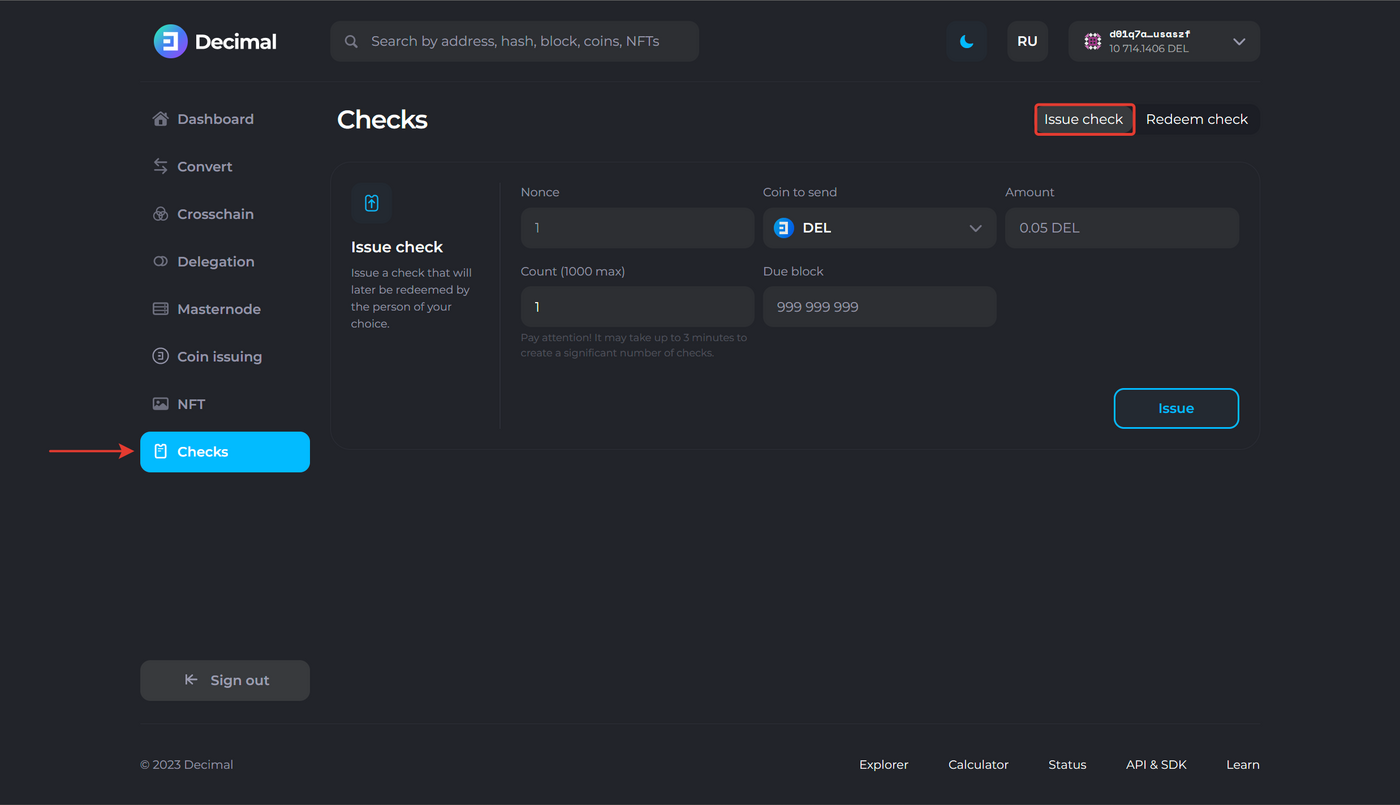
Task: Toggle dark mode moon icon
Action: click(967, 42)
